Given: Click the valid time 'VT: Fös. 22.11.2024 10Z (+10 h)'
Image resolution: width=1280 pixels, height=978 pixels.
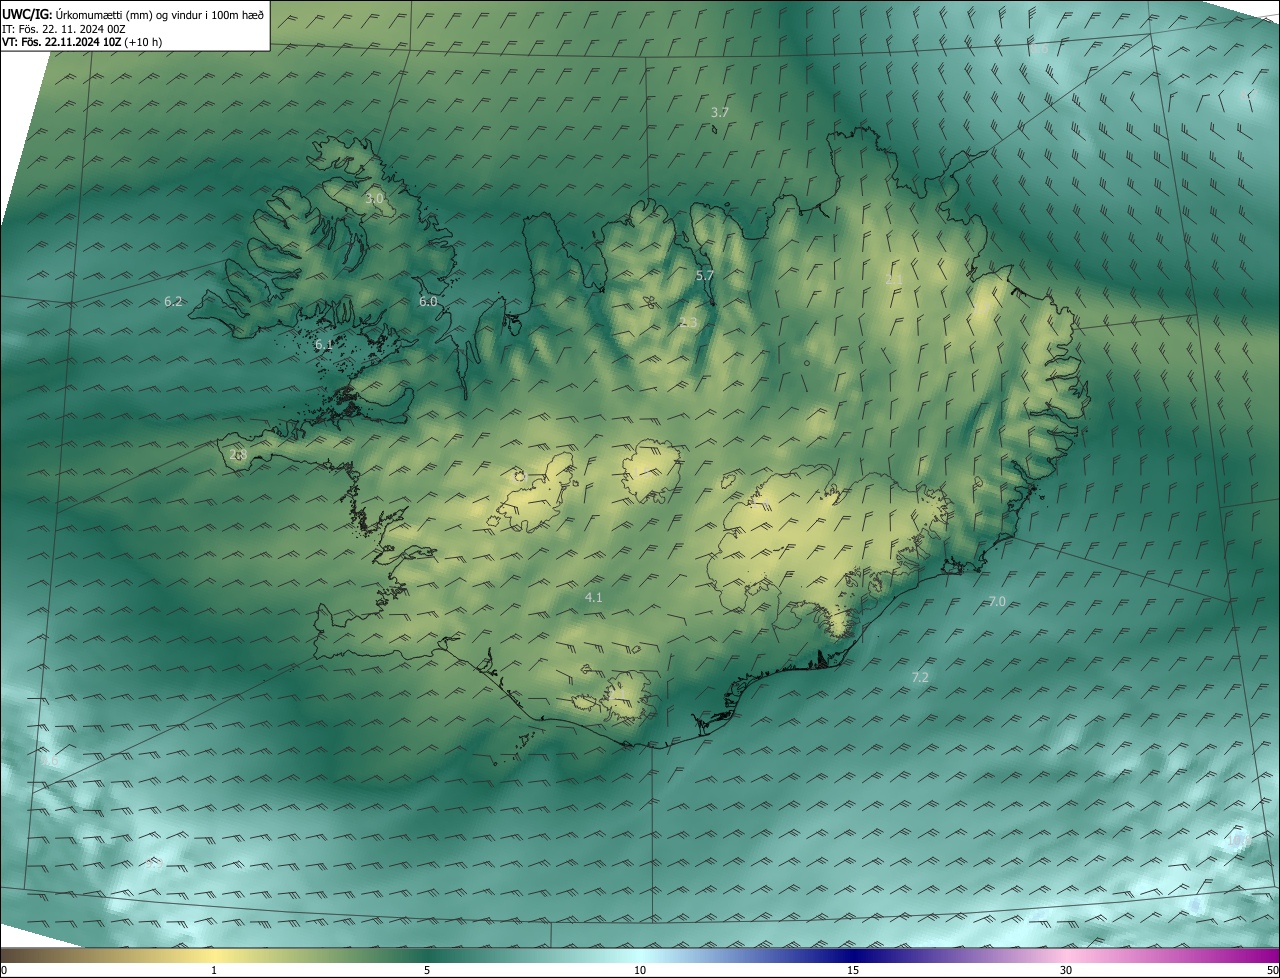Looking at the screenshot, I should pos(82,42).
